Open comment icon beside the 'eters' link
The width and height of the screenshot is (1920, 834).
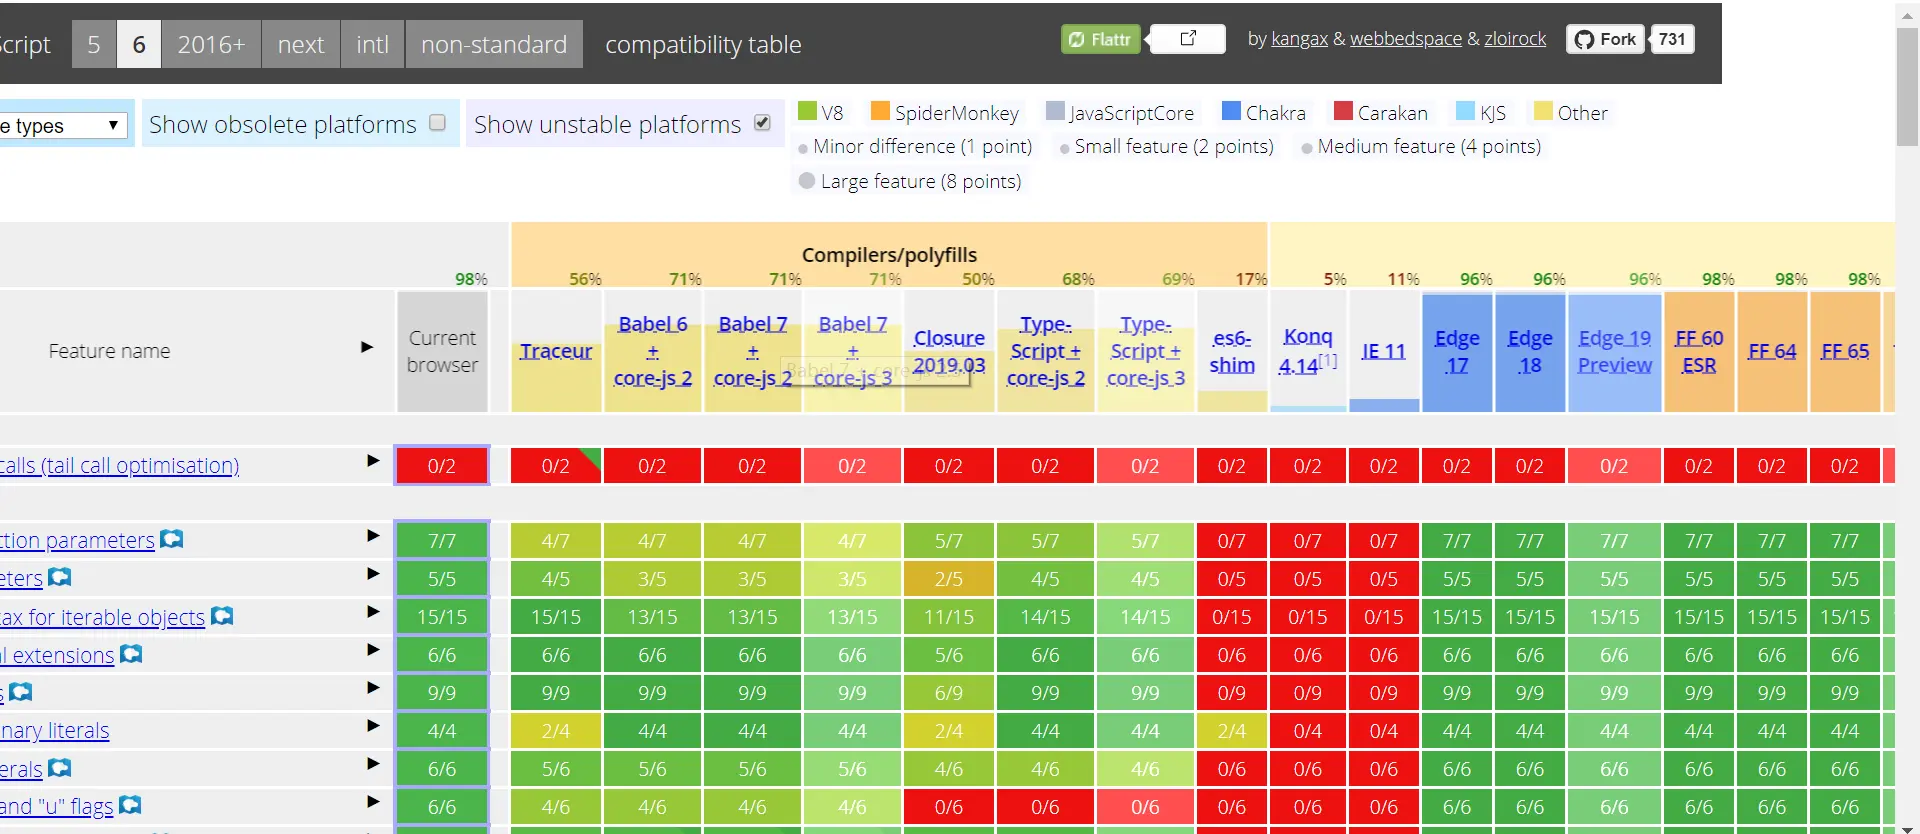pos(60,577)
